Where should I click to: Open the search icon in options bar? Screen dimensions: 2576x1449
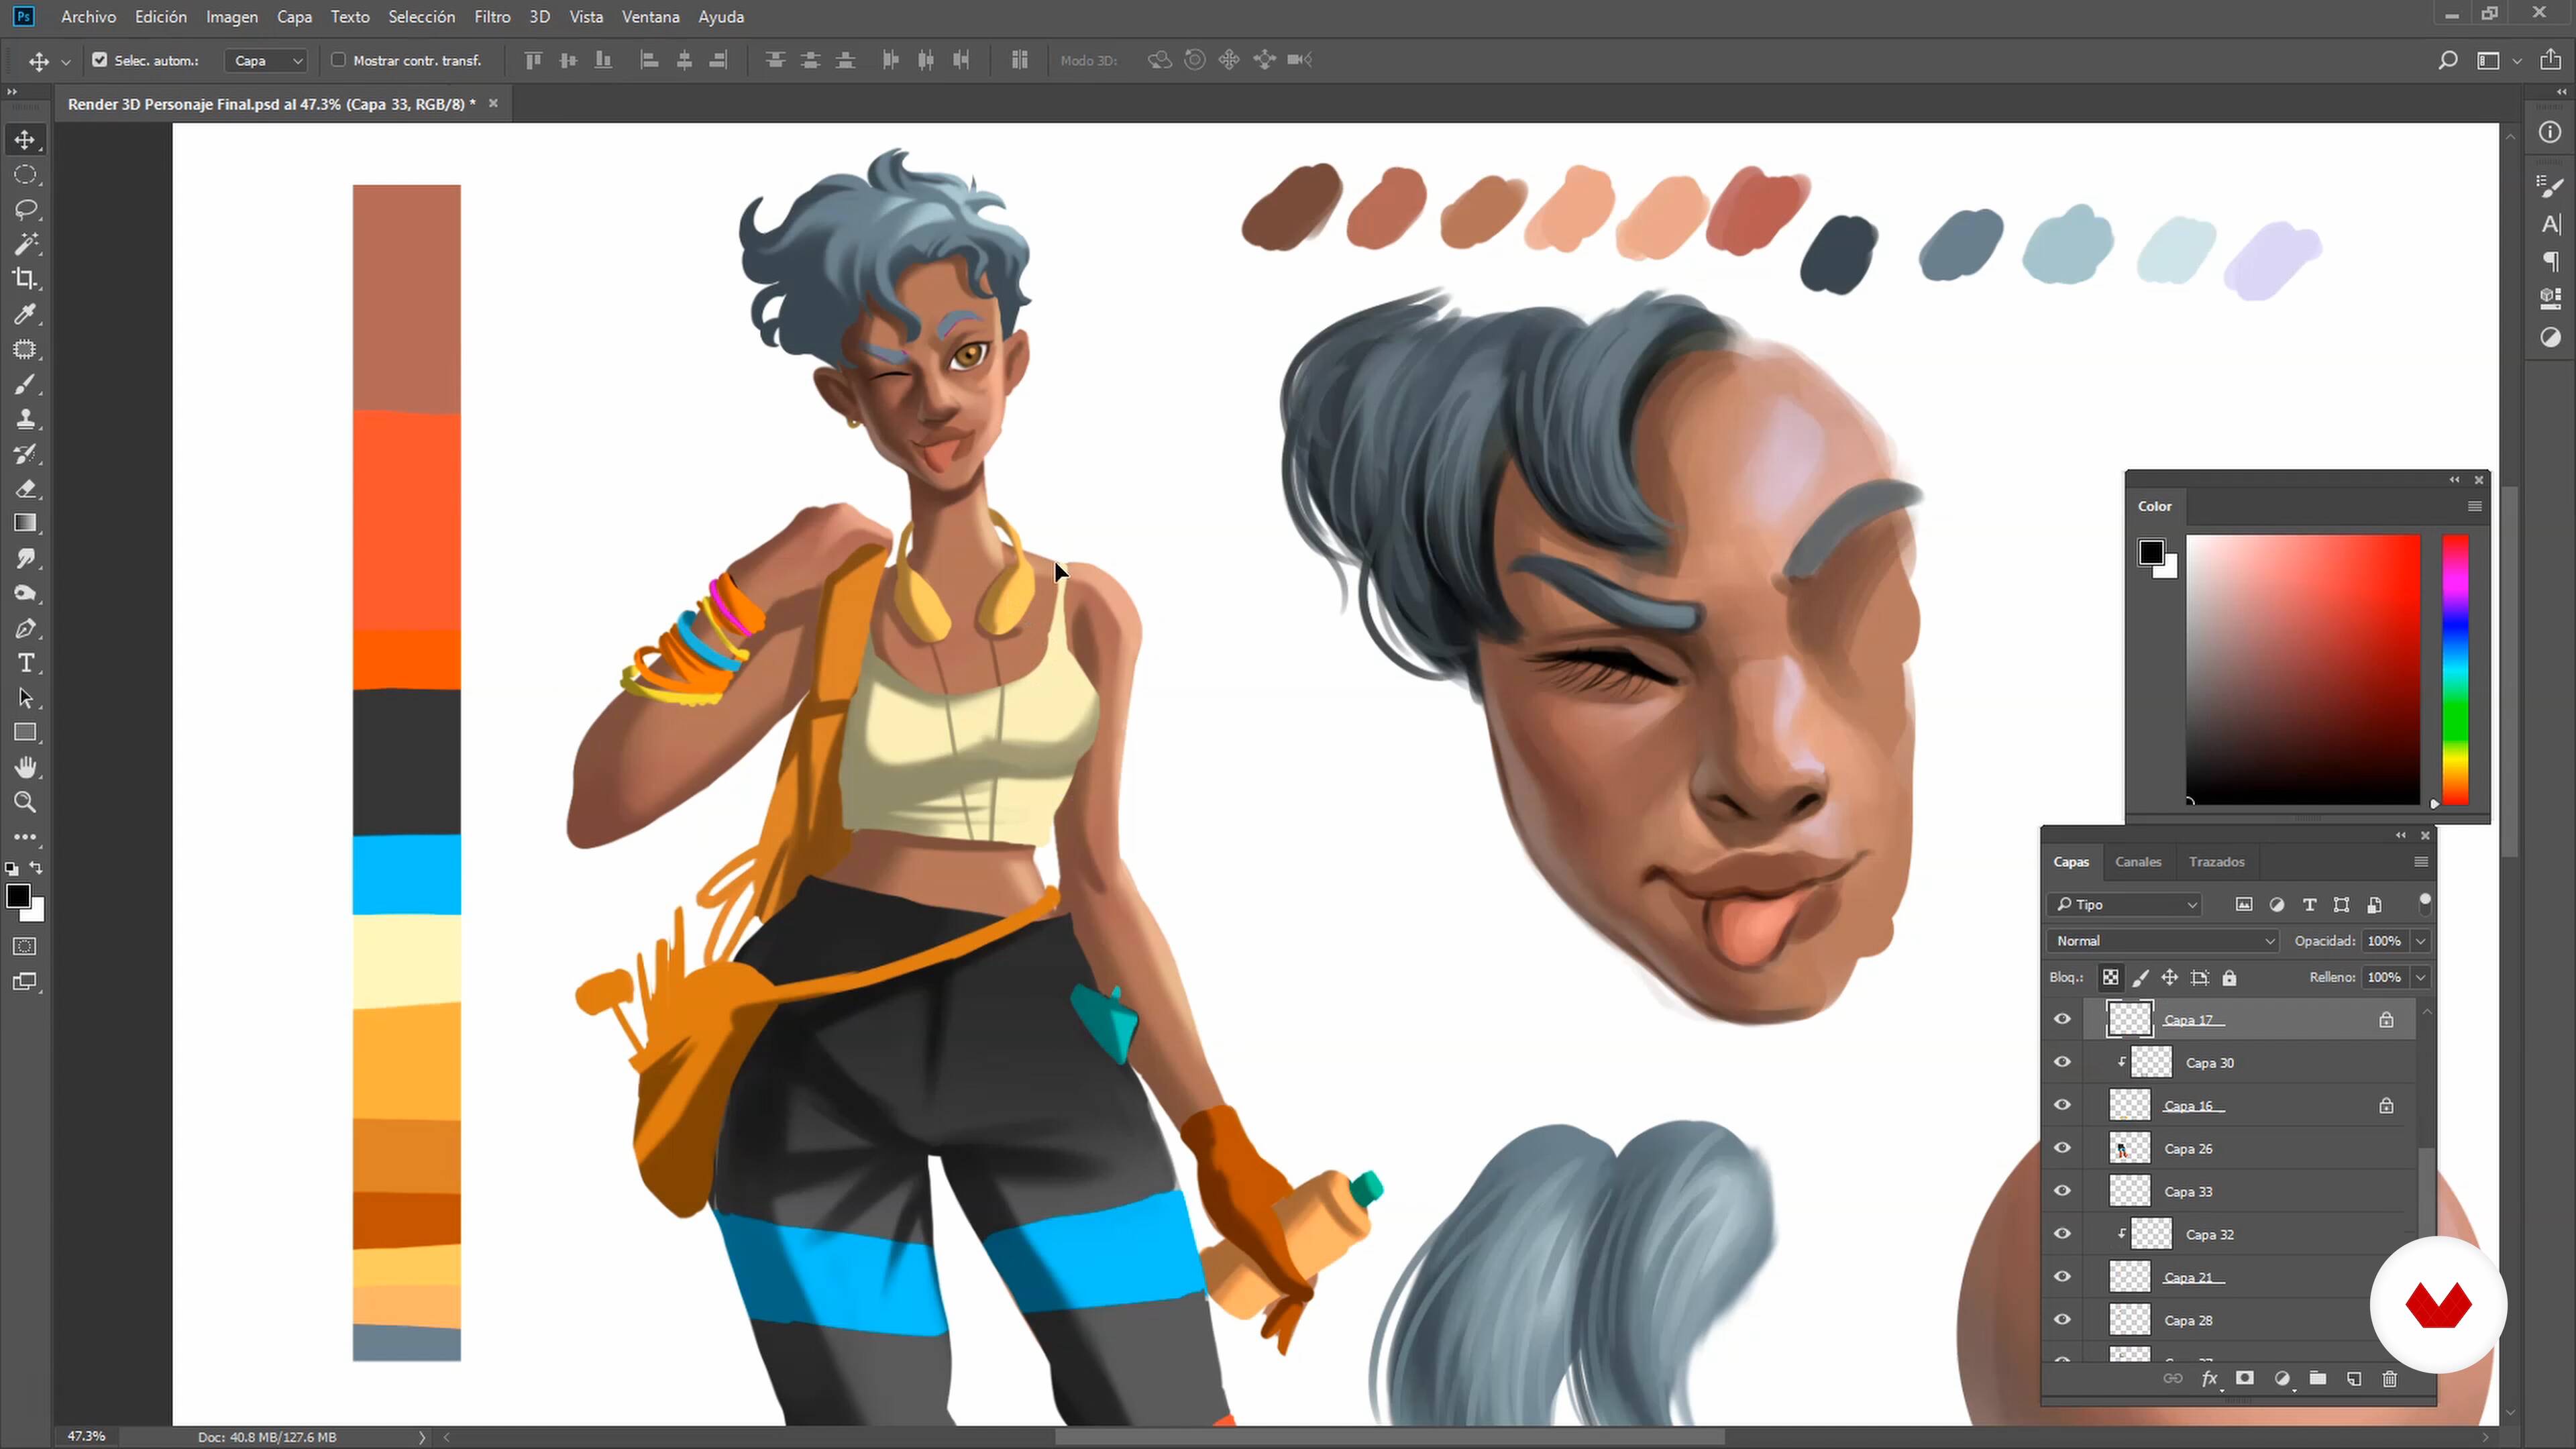tap(2447, 60)
